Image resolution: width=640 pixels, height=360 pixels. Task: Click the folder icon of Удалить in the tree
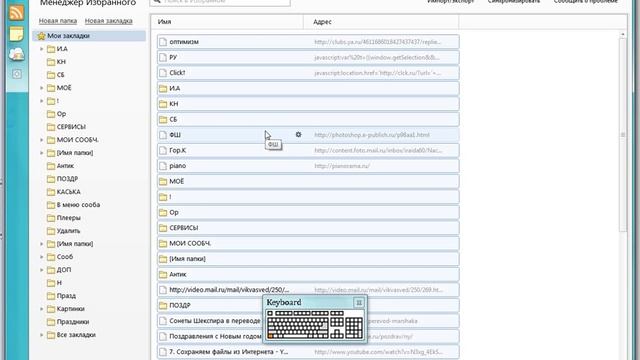pyautogui.click(x=51, y=231)
